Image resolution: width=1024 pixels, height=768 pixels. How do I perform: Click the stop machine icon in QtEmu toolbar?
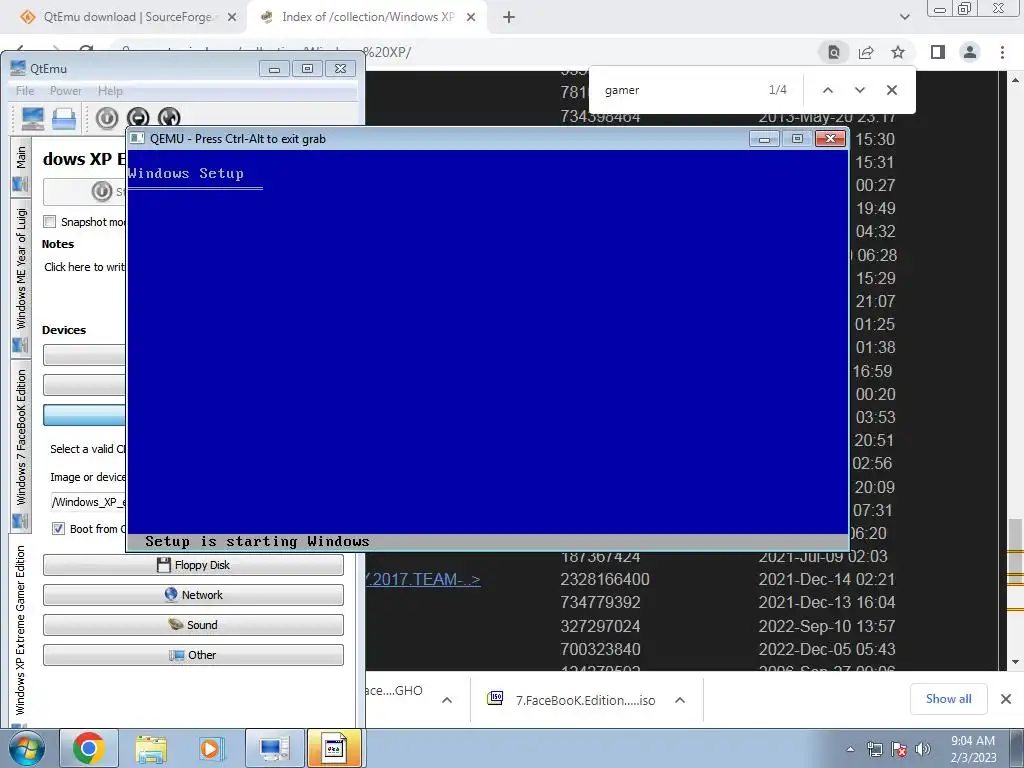pos(138,118)
